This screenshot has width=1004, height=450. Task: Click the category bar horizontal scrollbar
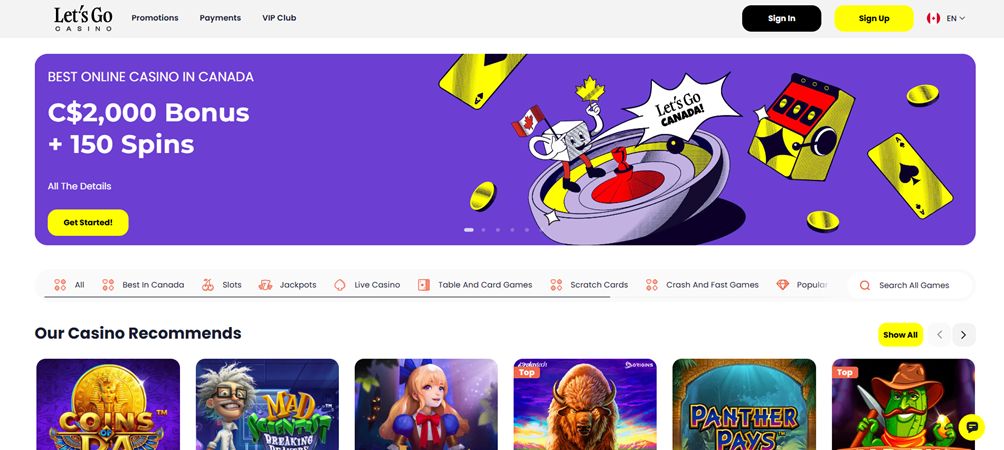point(327,297)
